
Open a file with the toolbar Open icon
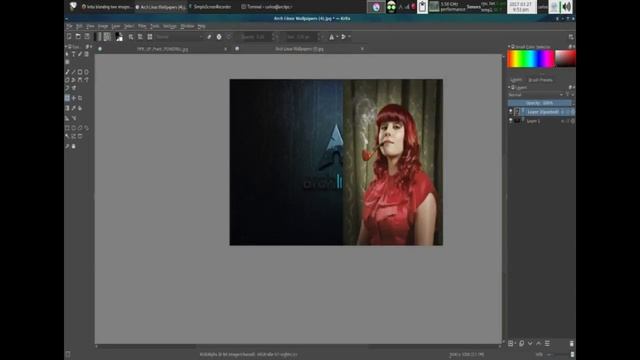click(78, 37)
